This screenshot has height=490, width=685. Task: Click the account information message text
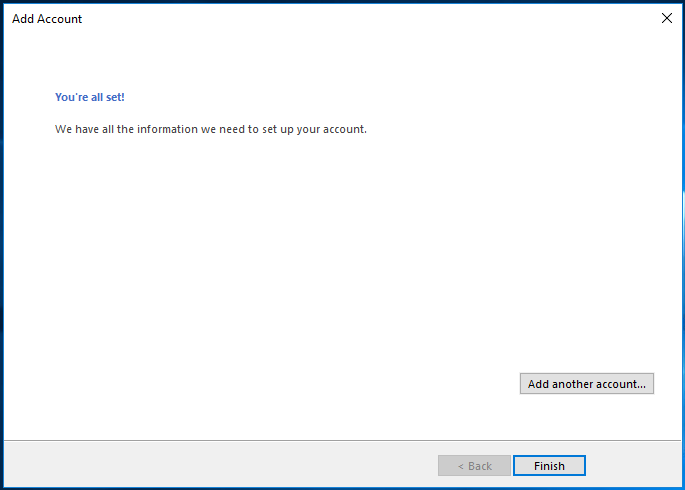(x=211, y=129)
